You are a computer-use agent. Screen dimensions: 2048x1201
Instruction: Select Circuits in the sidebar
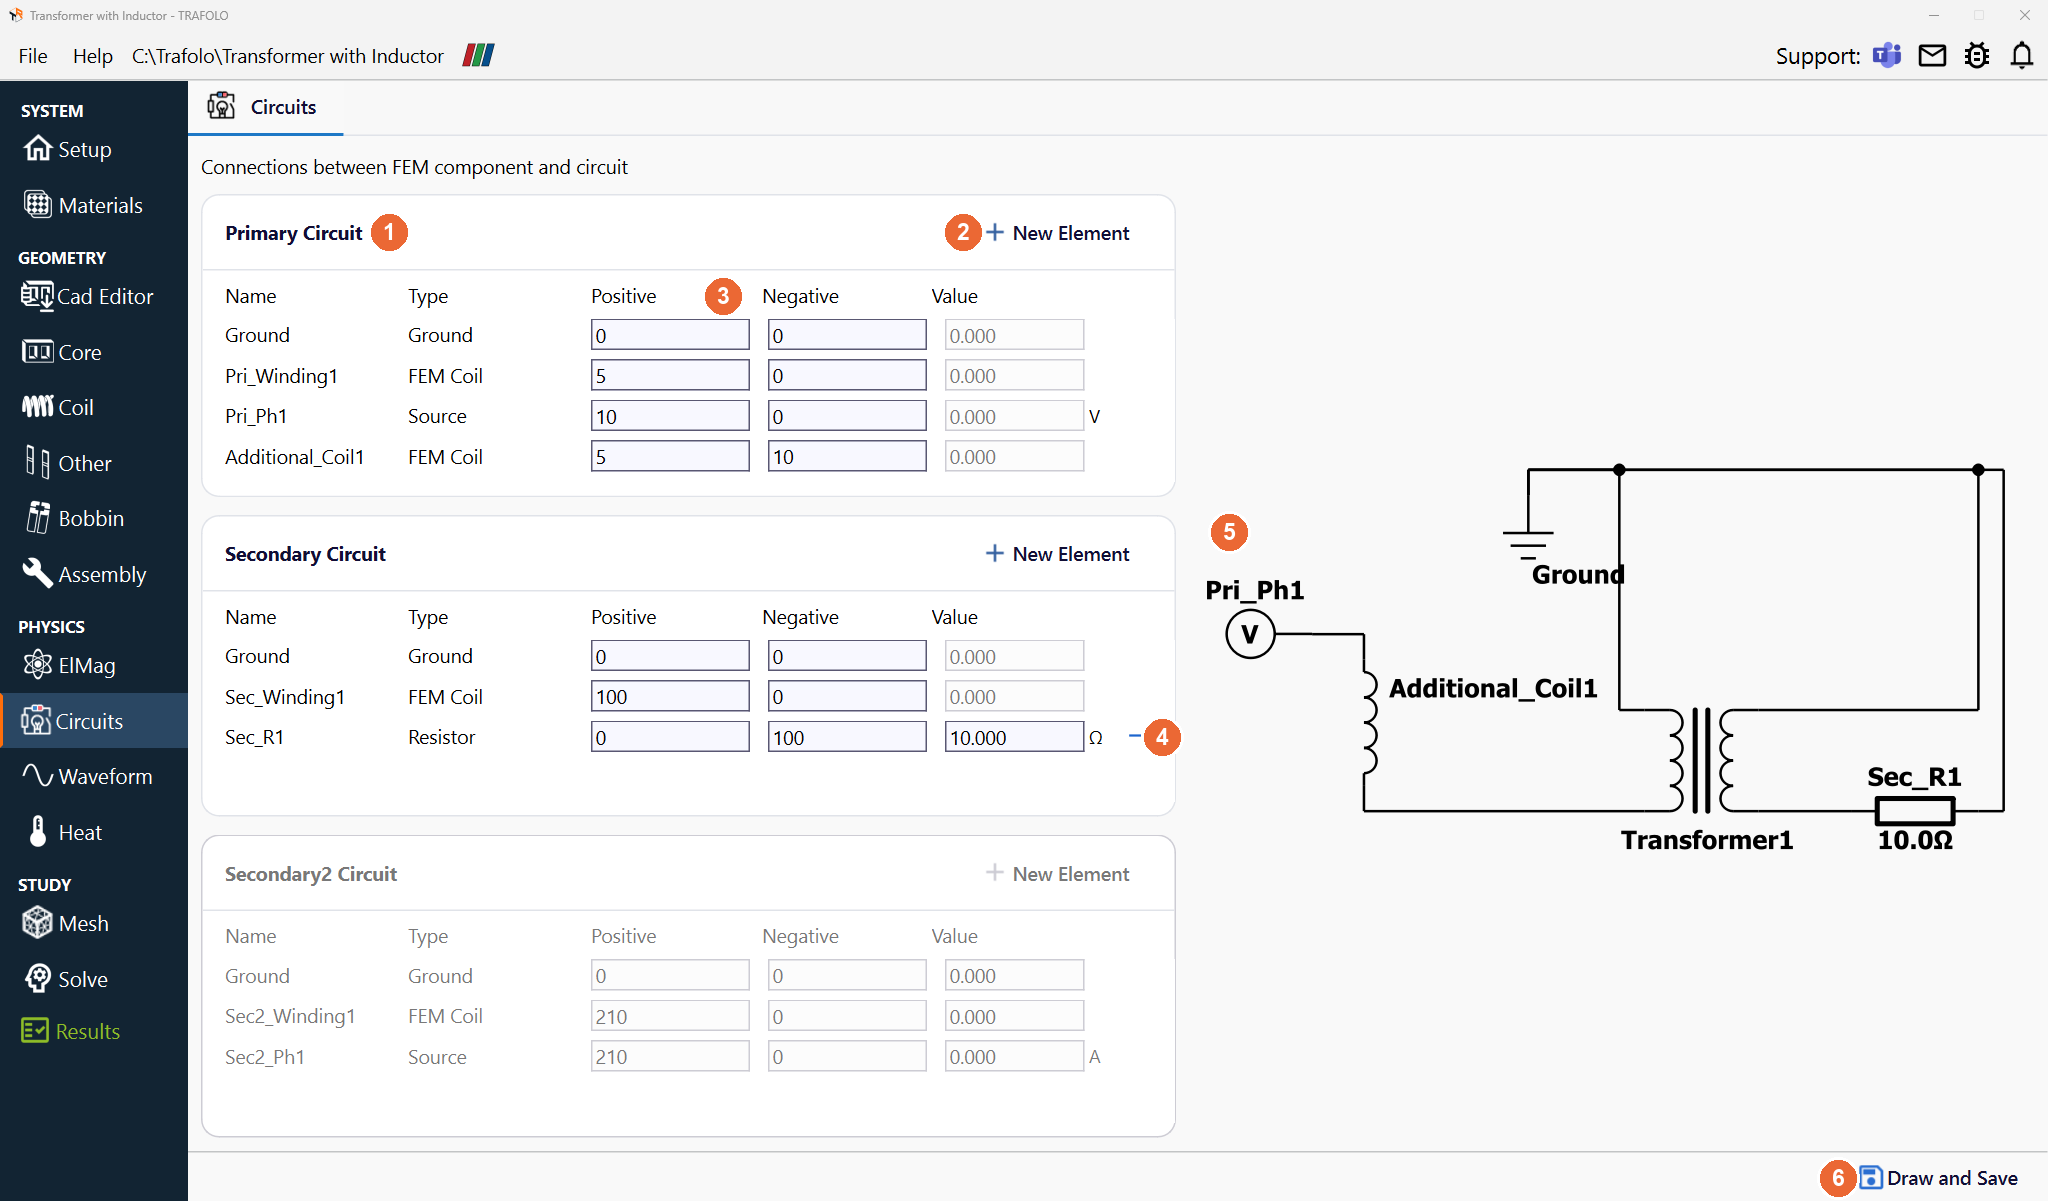94,721
